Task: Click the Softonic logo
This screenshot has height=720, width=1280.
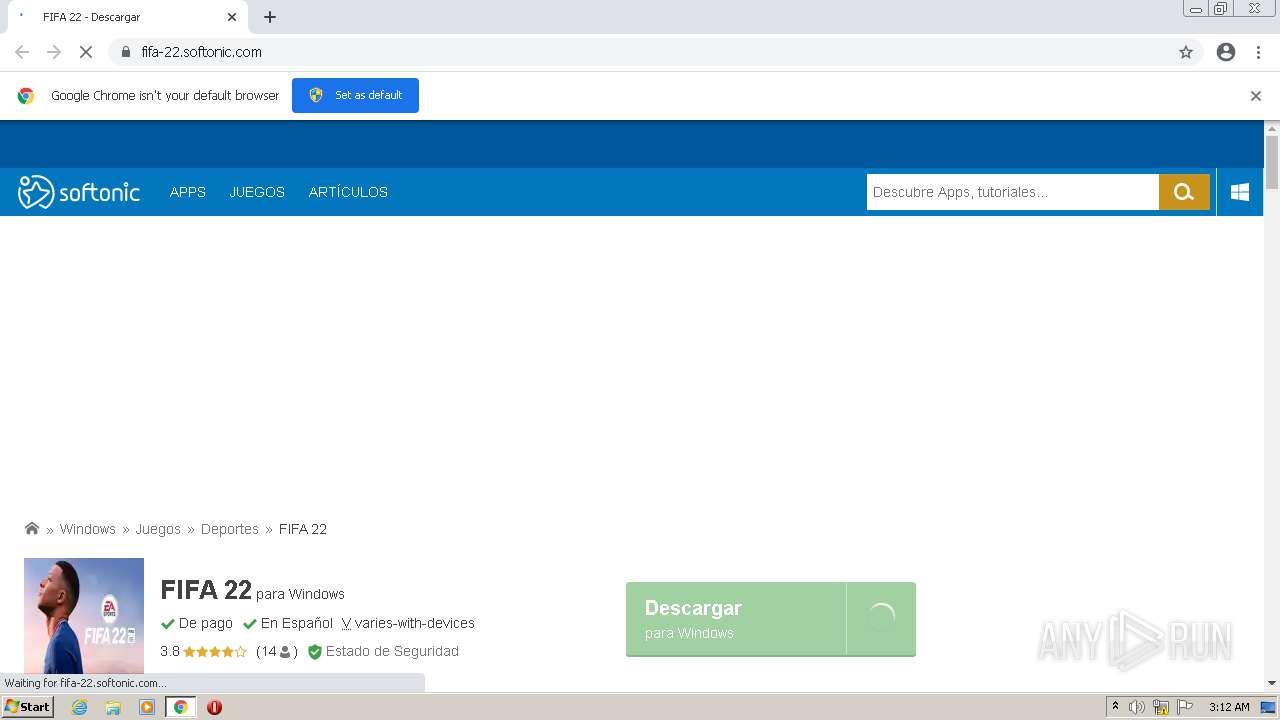Action: (79, 192)
